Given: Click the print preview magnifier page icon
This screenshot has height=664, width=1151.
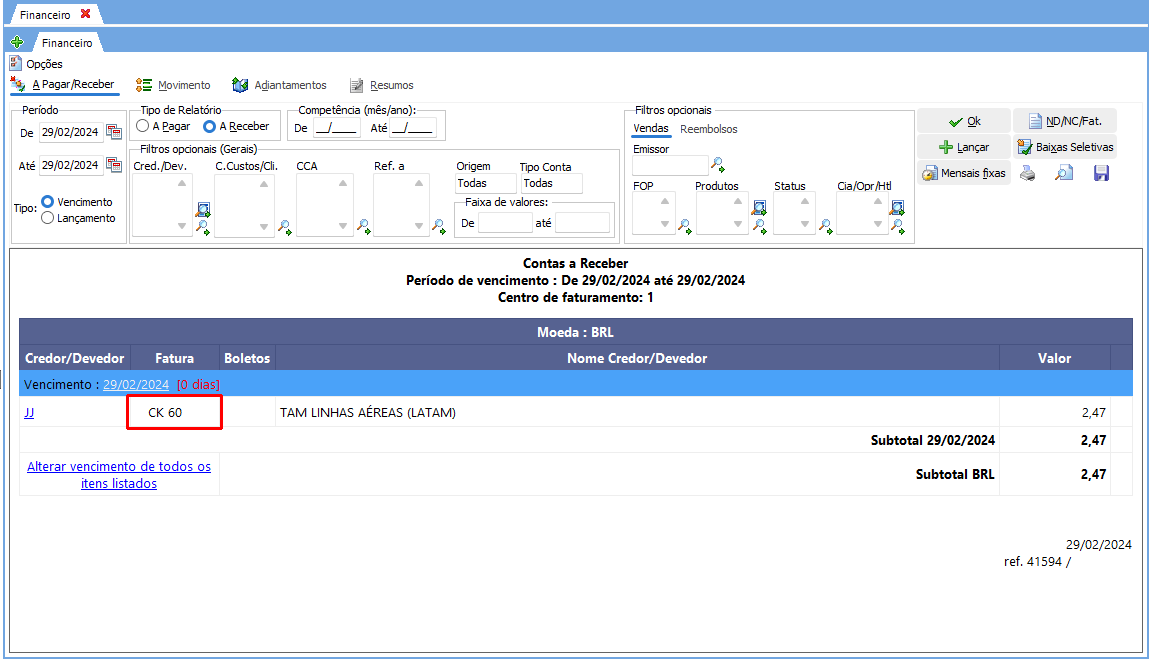Looking at the screenshot, I should [x=1064, y=173].
